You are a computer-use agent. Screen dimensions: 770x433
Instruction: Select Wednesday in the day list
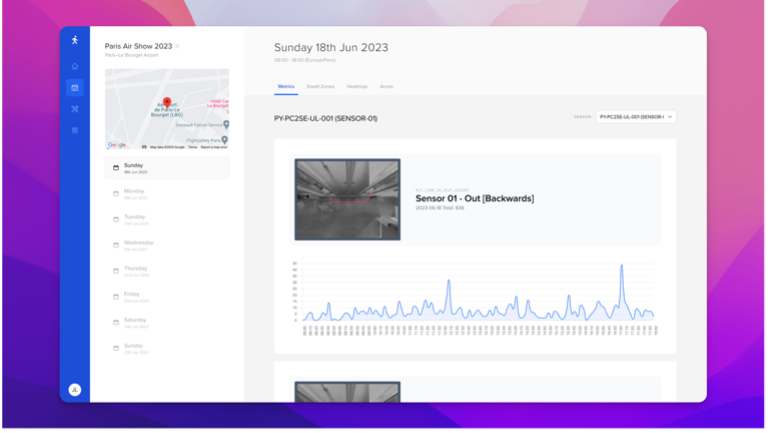click(138, 244)
